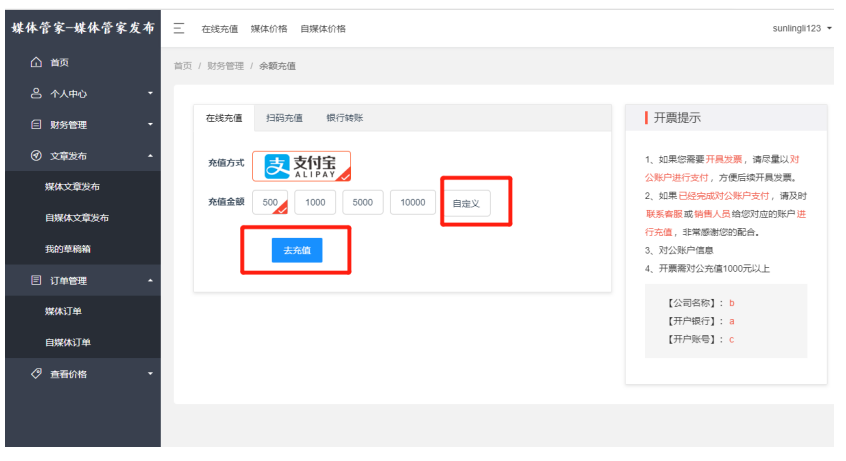Choose the 5000 recharge amount

coord(362,202)
